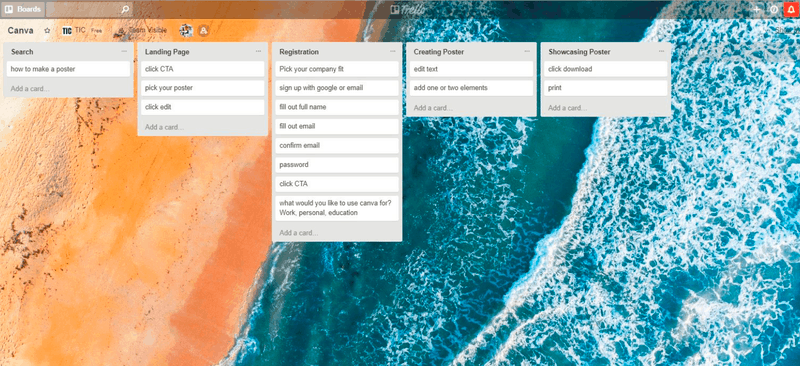Open the 'fill out email' card
This screenshot has height=366, width=800.
(x=337, y=126)
